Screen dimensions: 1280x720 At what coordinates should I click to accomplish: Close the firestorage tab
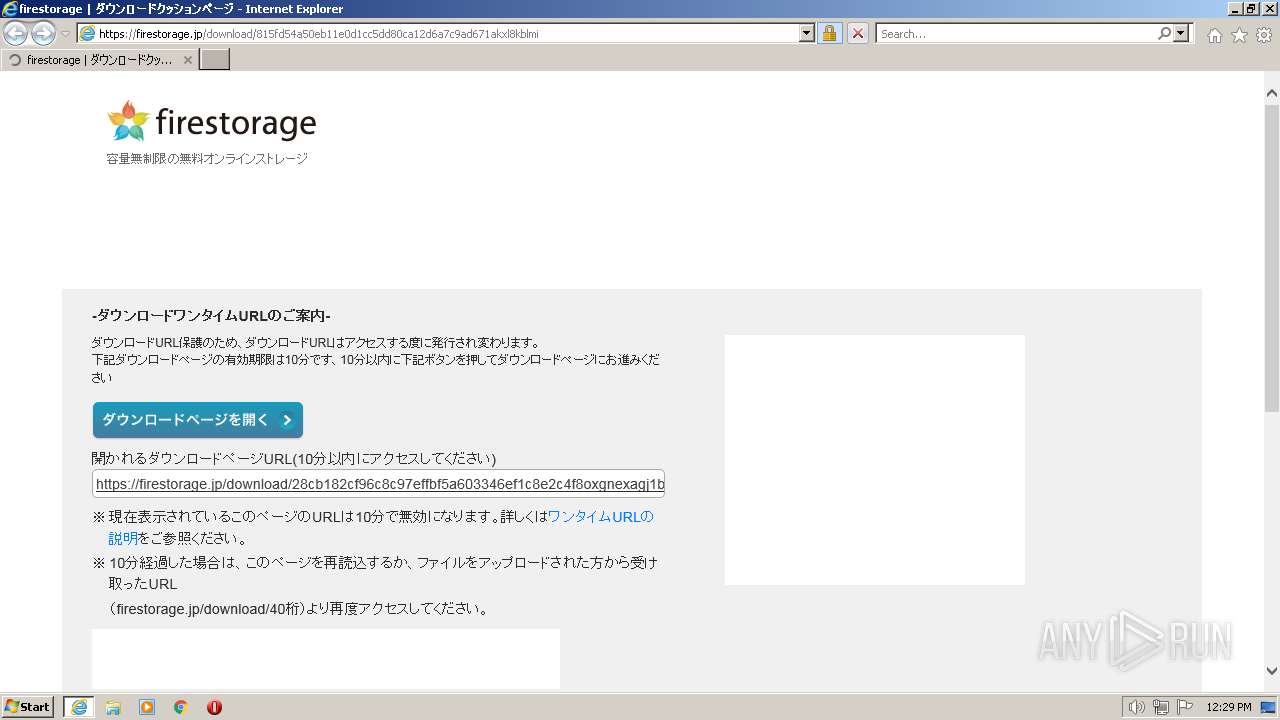(188, 60)
